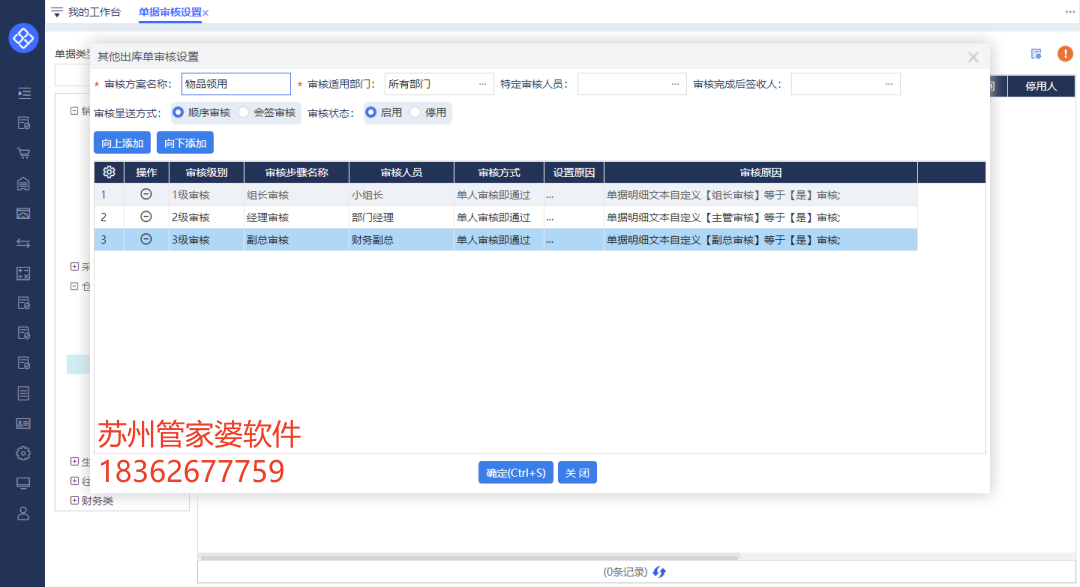The height and width of the screenshot is (587, 1080).
Task: Click the orange alert icon at top right
Action: tap(1064, 54)
